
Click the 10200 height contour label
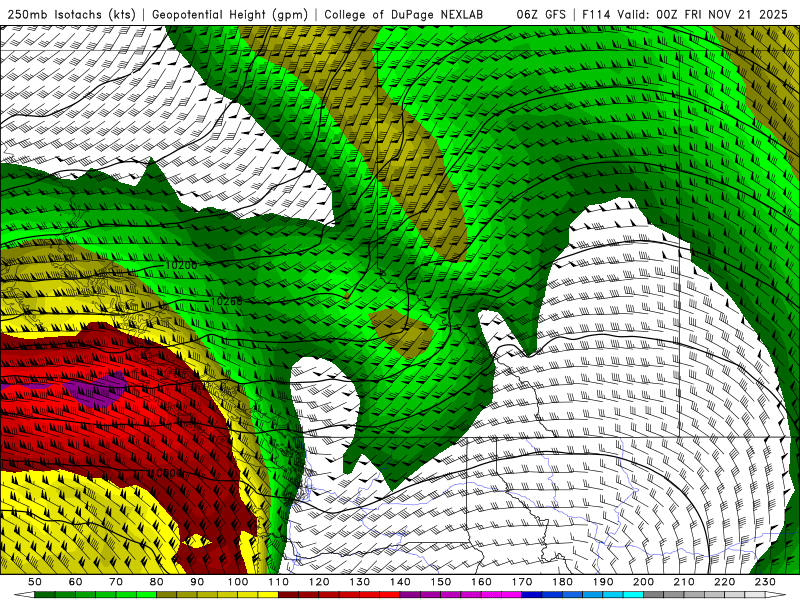pyautogui.click(x=181, y=265)
